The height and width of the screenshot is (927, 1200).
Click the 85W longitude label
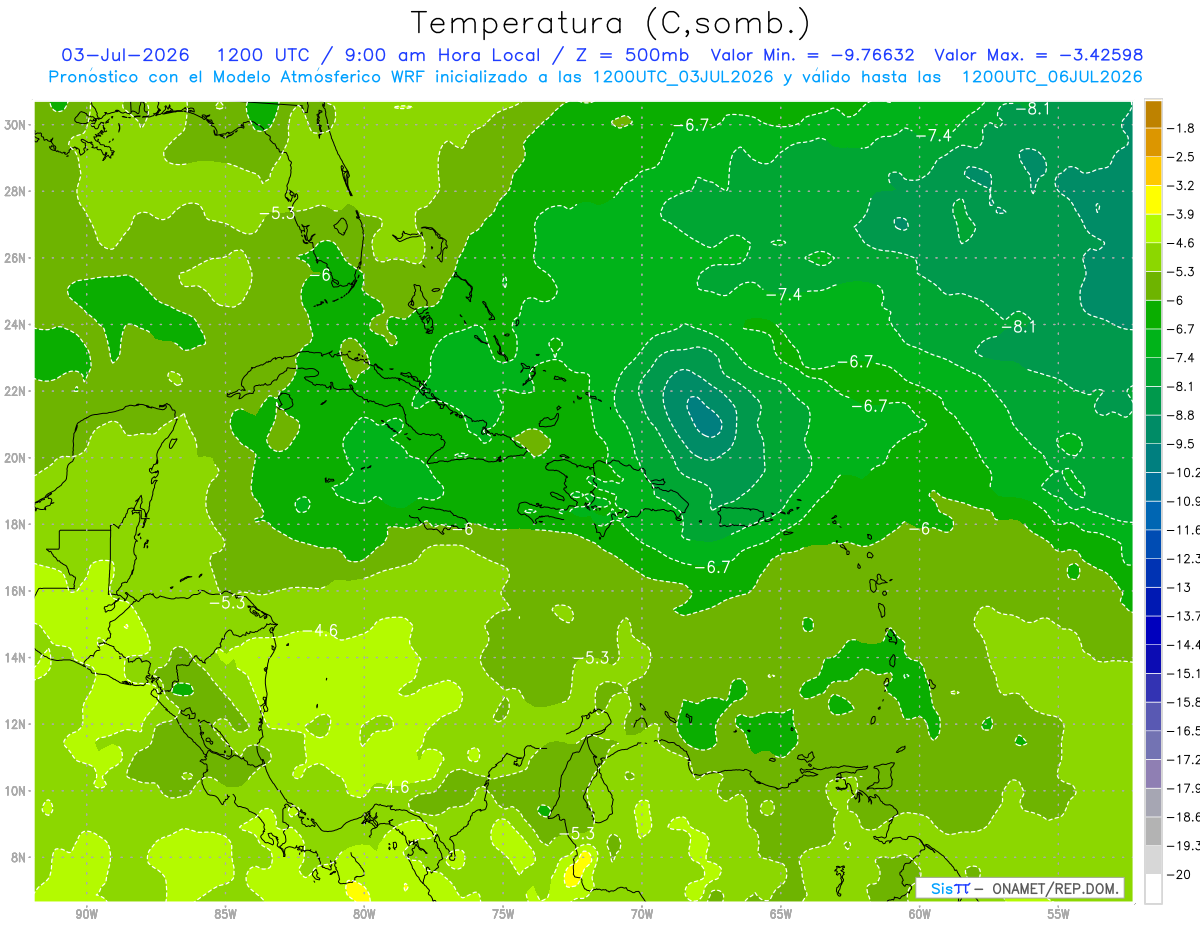coord(225,914)
